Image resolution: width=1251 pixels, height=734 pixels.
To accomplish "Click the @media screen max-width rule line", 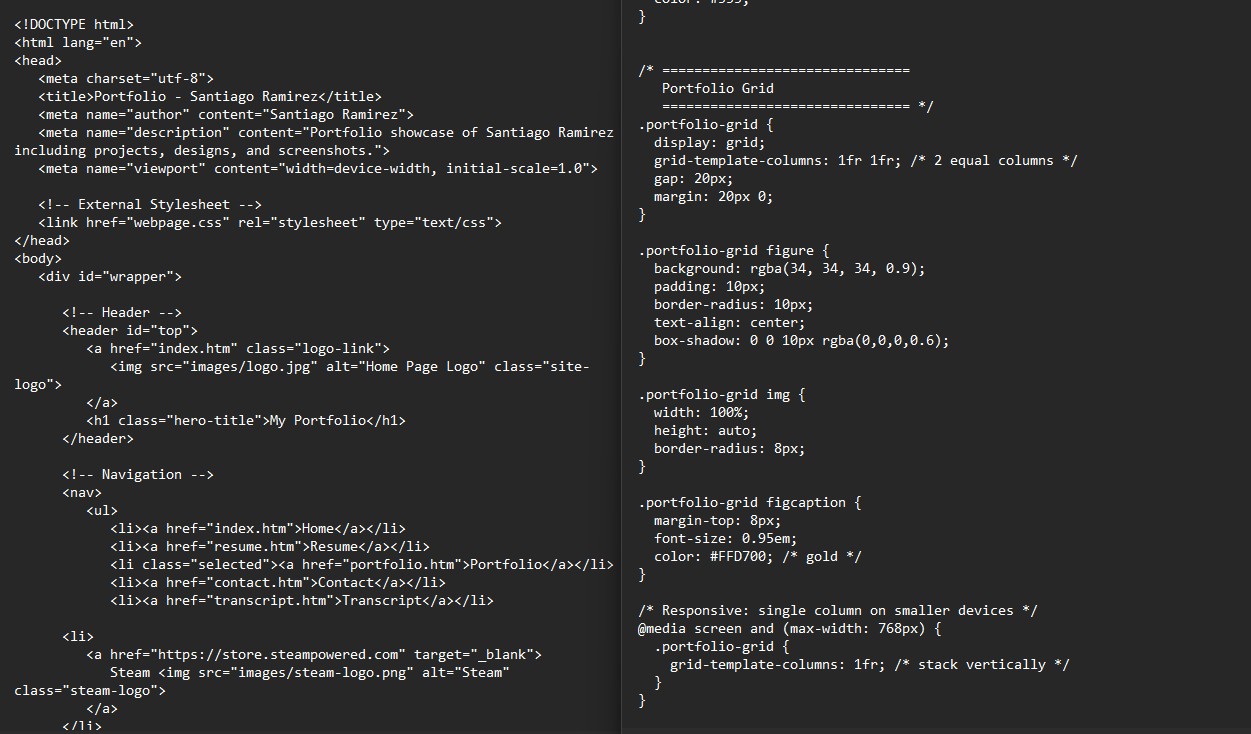I will point(790,628).
